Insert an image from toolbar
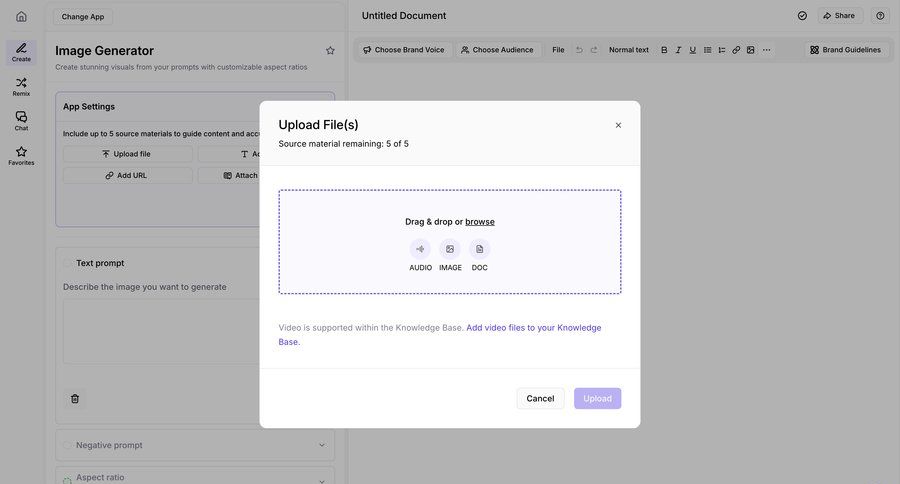The height and width of the screenshot is (484, 900). [750, 50]
